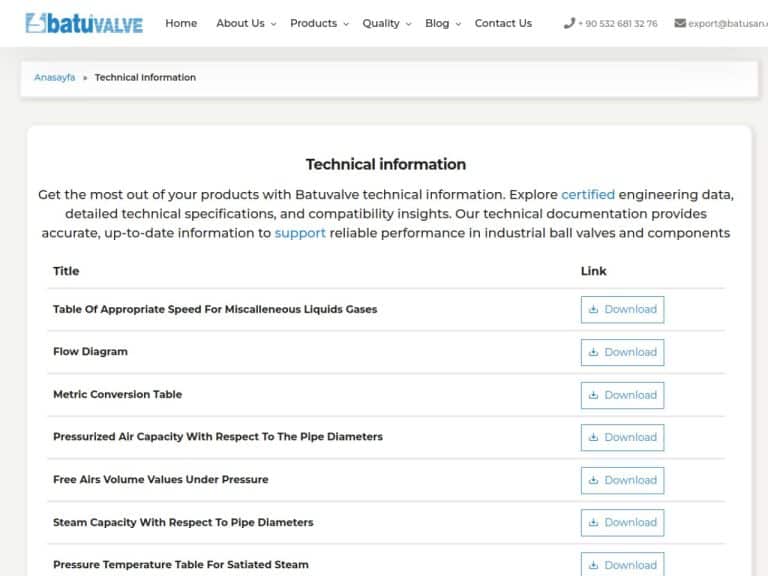Screen dimensions: 768x576
Task: Follow the Anasayfa breadcrumb link
Action: click(55, 77)
